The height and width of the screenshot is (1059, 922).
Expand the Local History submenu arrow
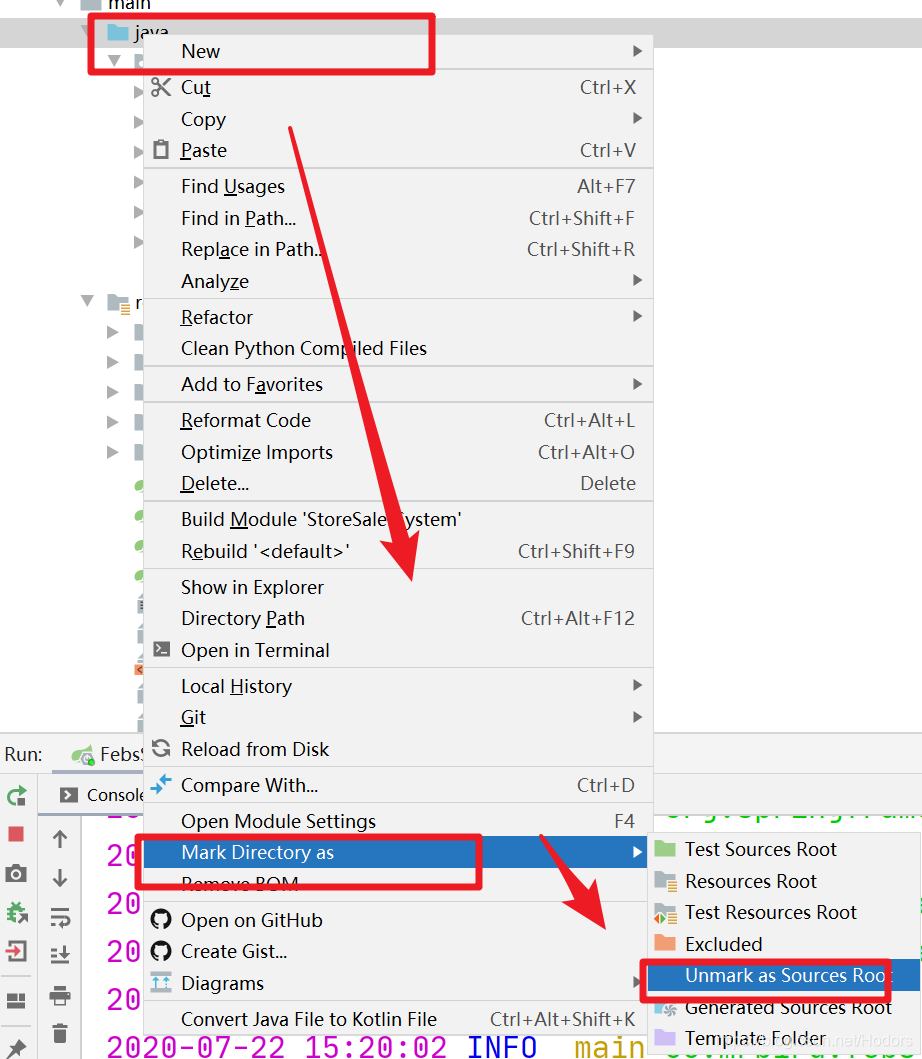pyautogui.click(x=637, y=685)
